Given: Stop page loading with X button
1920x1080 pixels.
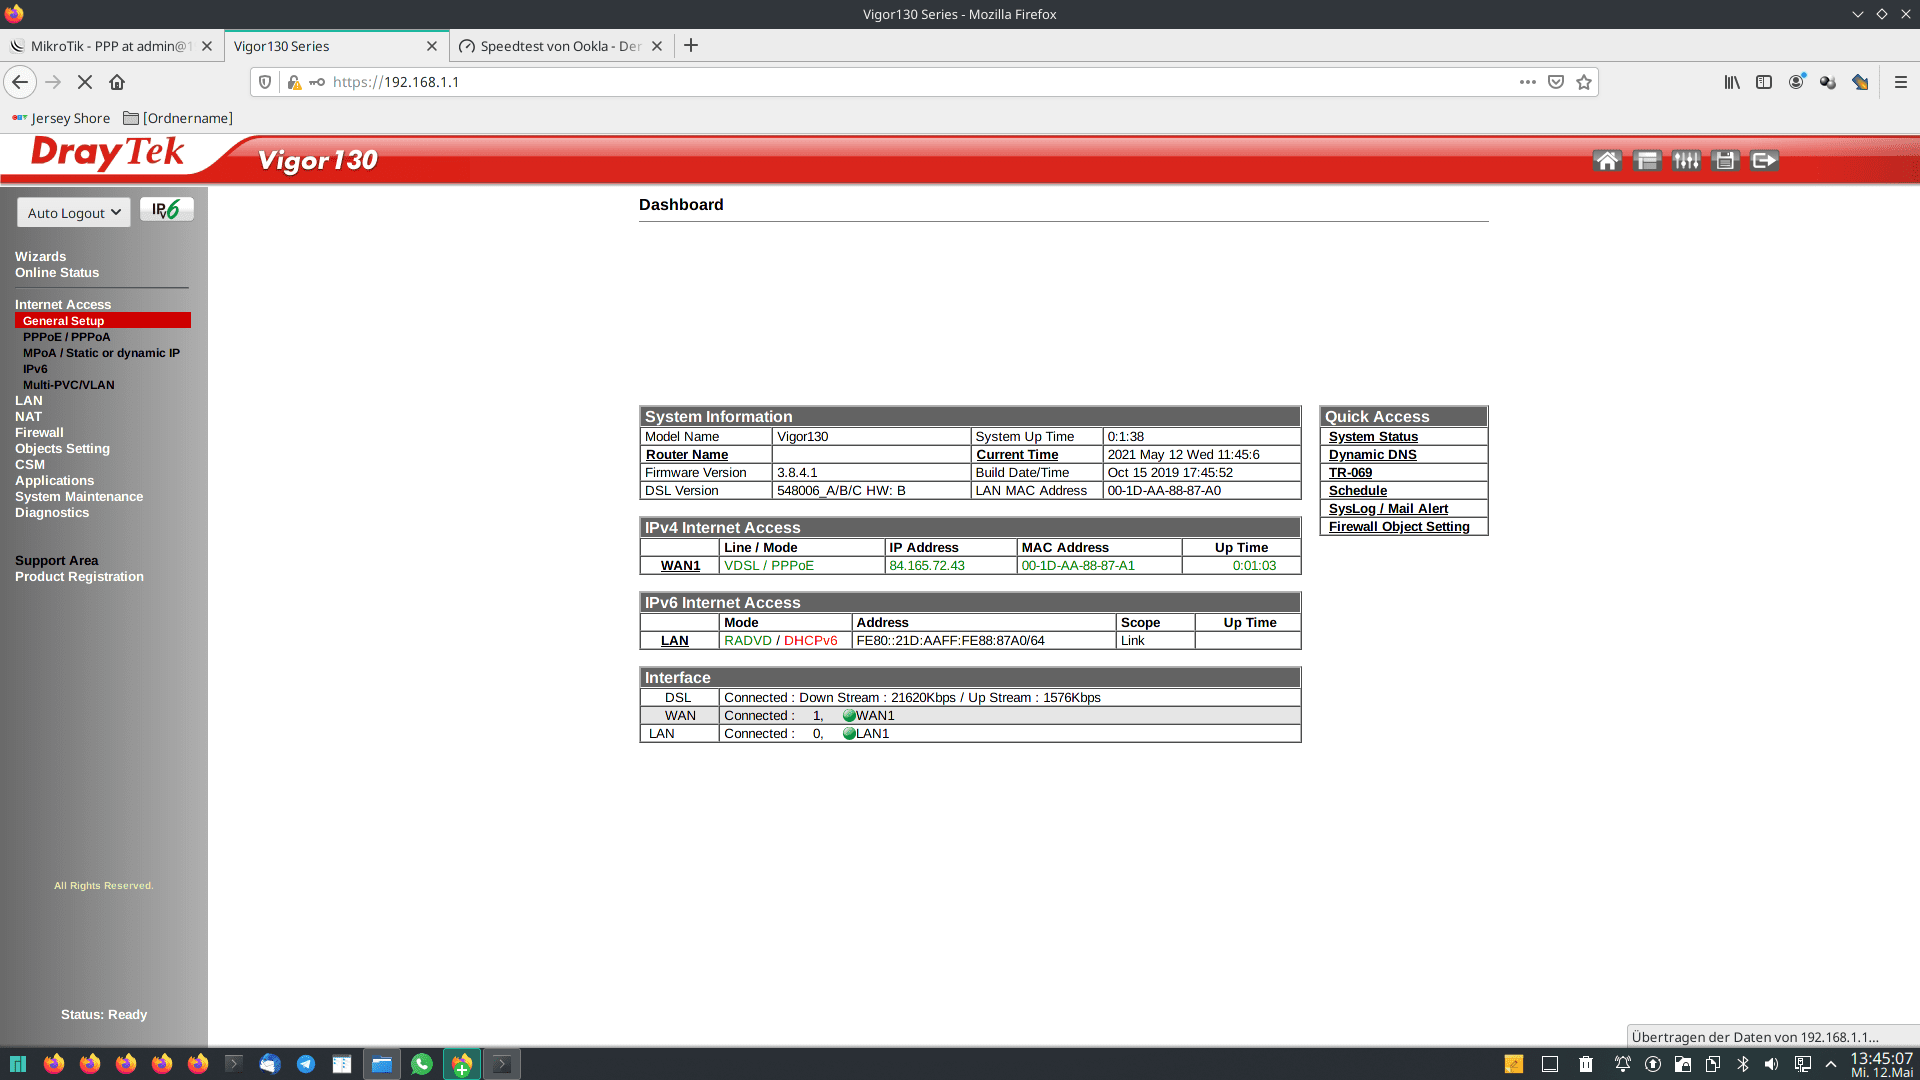Looking at the screenshot, I should (85, 82).
